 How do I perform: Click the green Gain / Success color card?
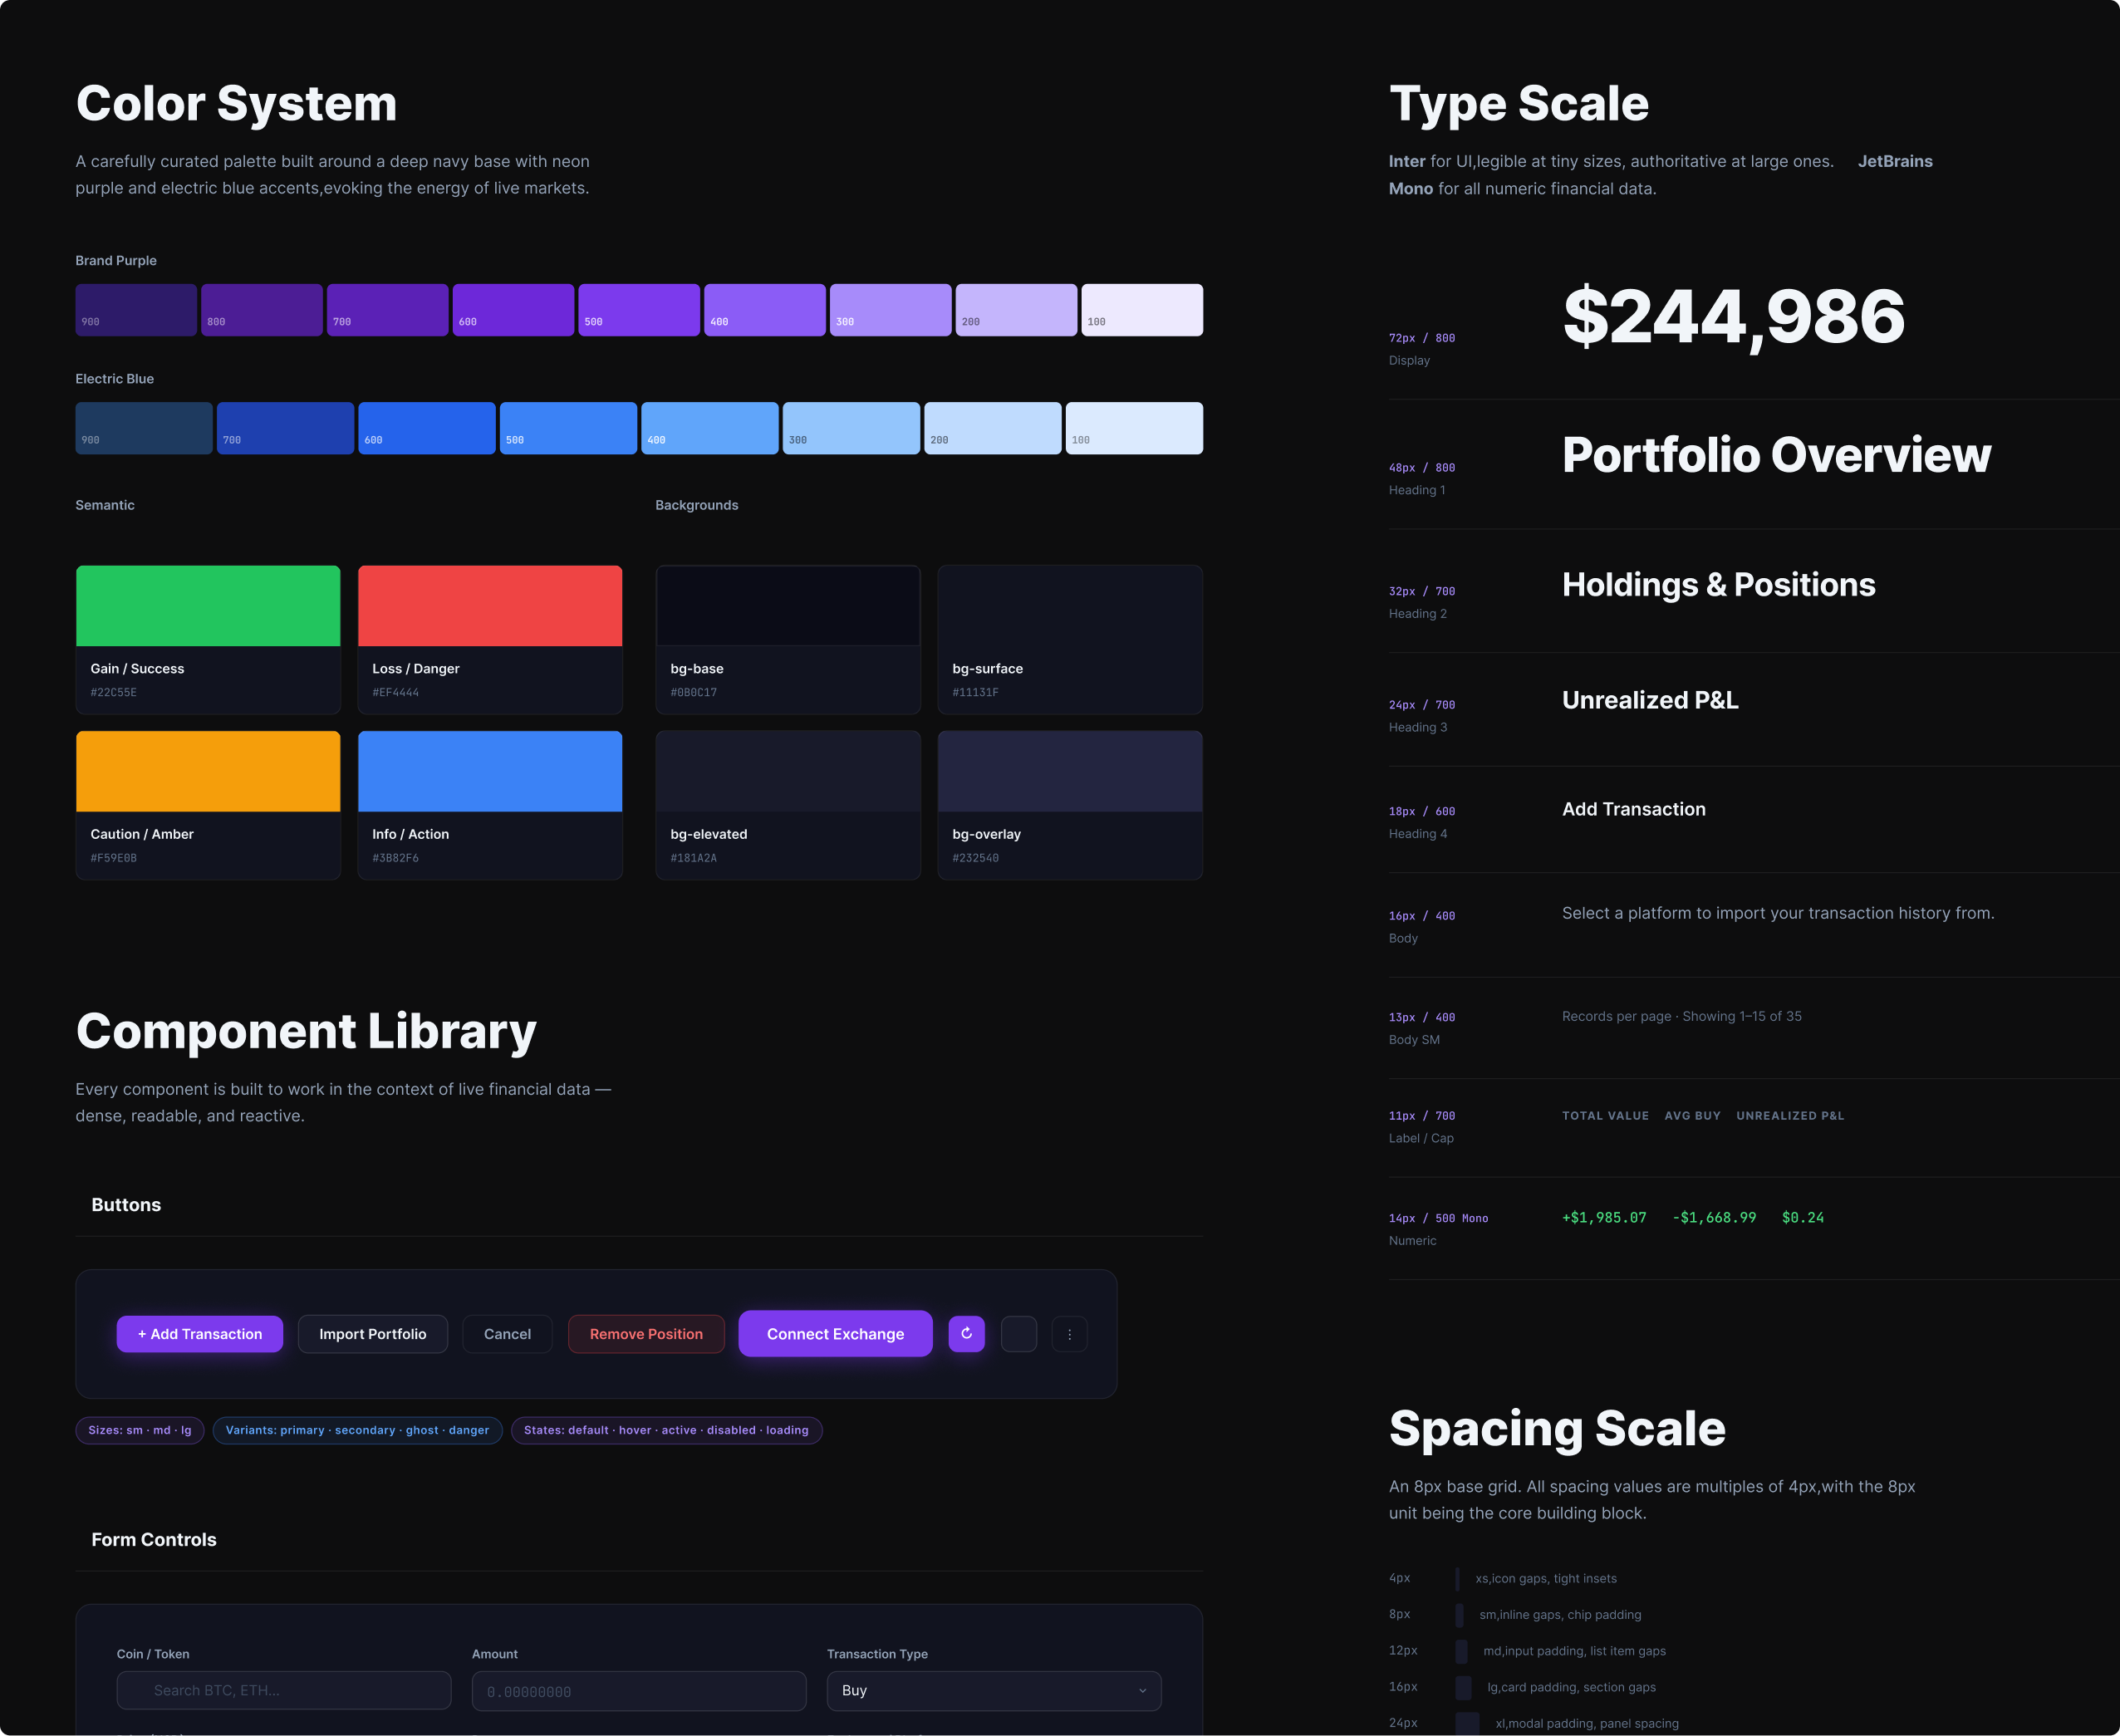(208, 640)
